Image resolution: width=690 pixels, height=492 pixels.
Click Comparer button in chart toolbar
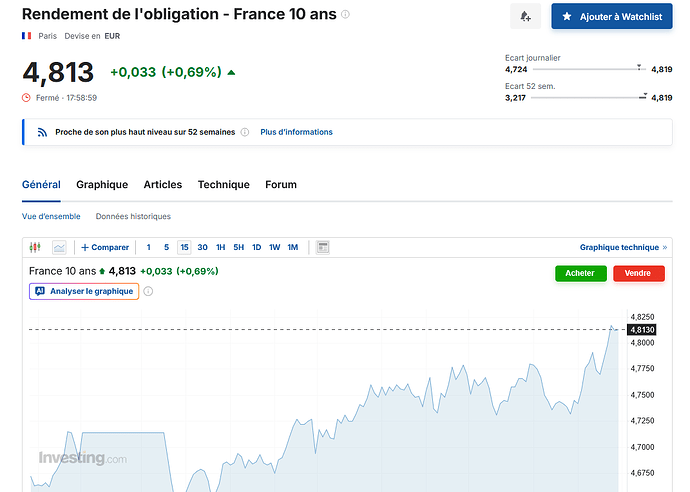tap(105, 247)
